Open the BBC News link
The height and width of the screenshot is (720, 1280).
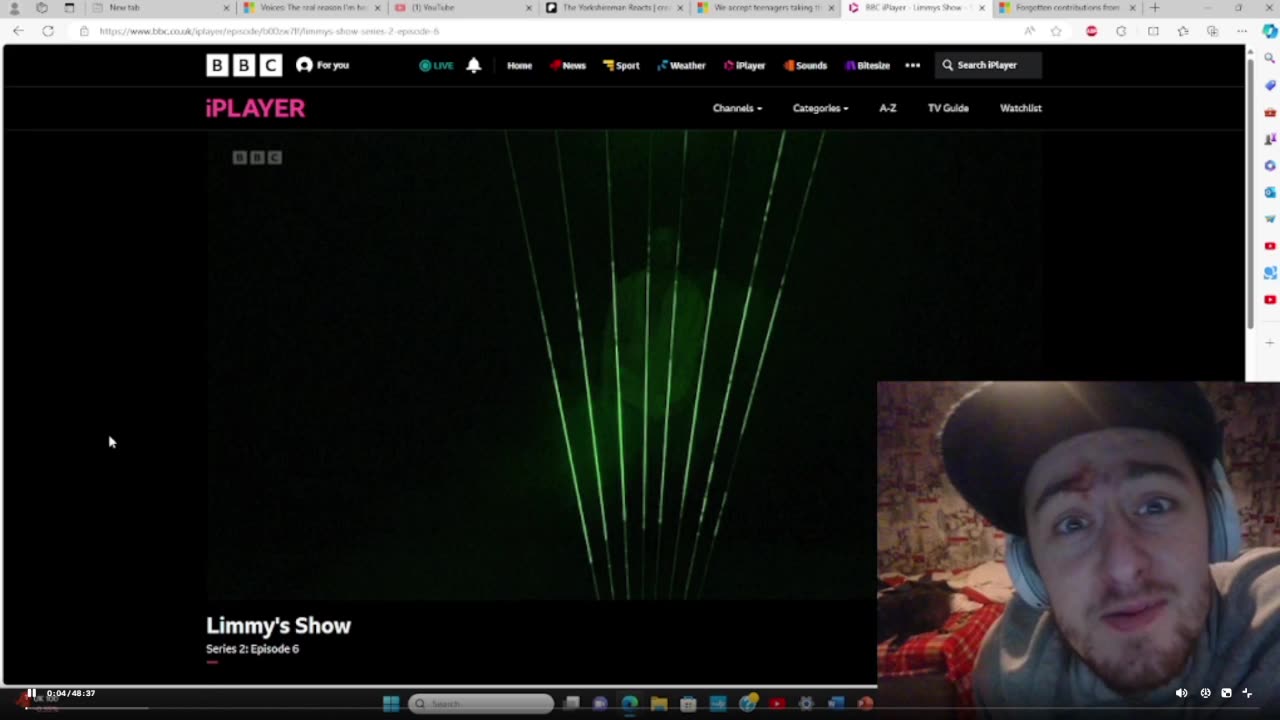[567, 65]
